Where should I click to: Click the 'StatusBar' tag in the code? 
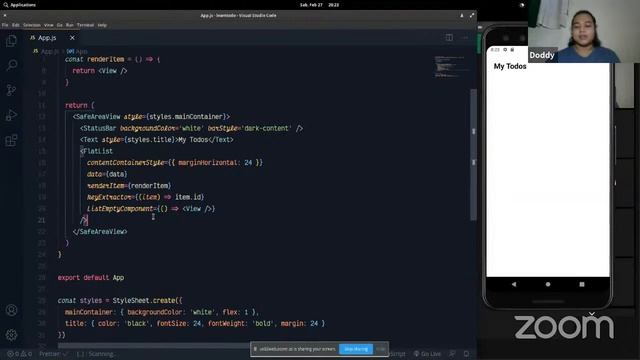point(100,128)
